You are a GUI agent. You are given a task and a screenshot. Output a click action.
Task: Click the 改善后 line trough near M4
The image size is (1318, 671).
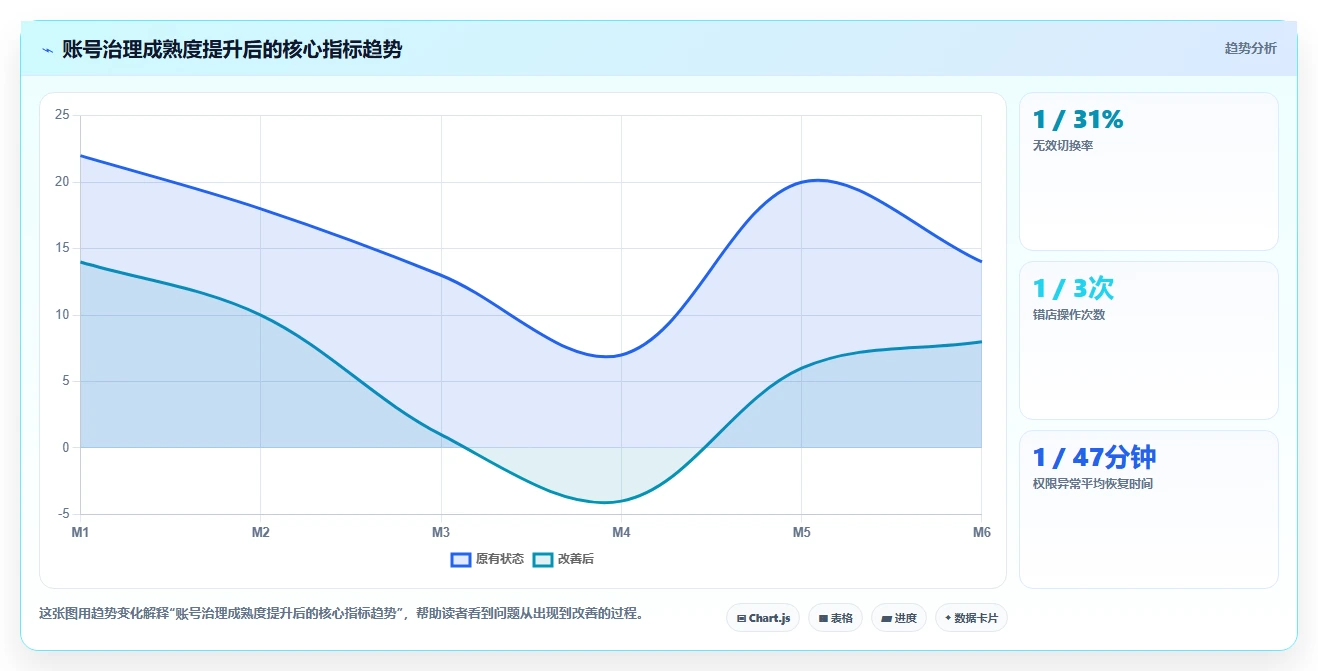click(607, 502)
